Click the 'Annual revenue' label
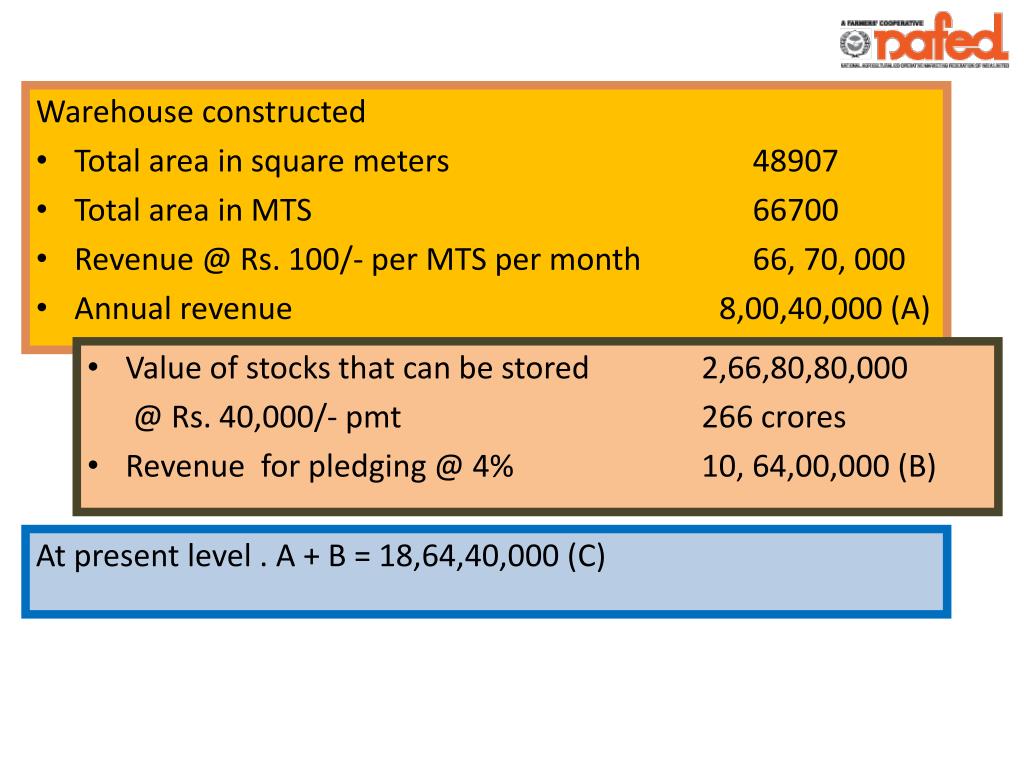Screen dimensions: 1024x768 tap(184, 309)
